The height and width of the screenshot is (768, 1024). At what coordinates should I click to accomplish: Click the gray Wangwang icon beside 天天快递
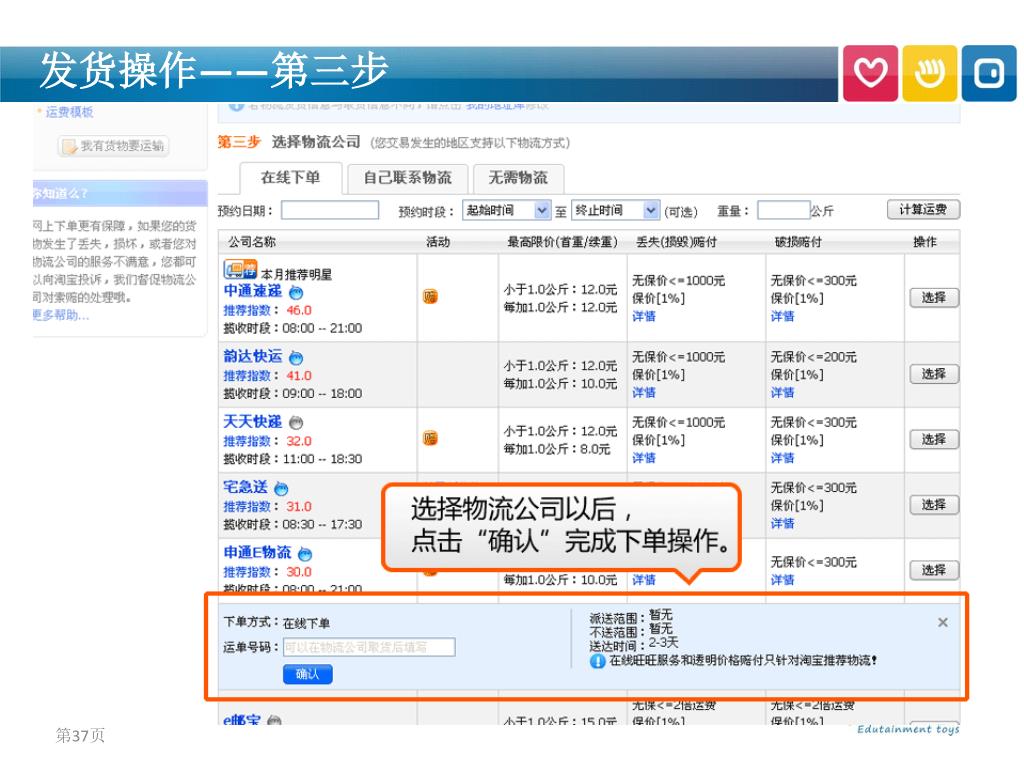tap(296, 423)
